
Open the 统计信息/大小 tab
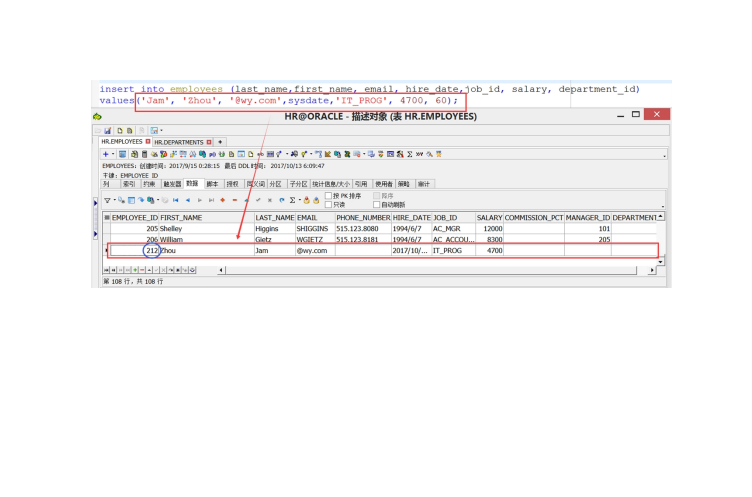[x=331, y=184]
